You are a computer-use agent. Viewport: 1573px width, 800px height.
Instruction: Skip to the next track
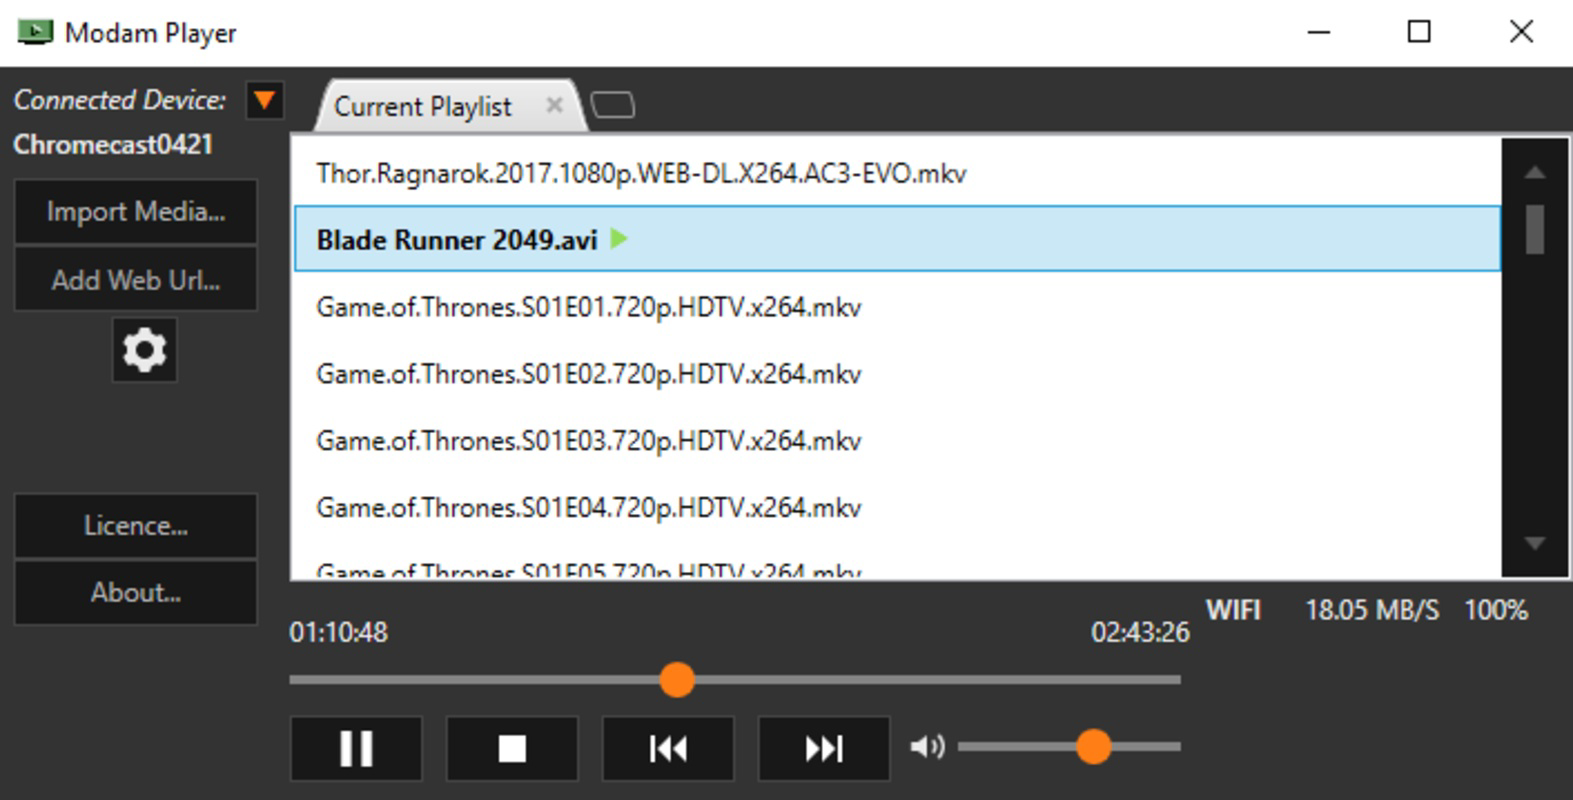[x=824, y=748]
